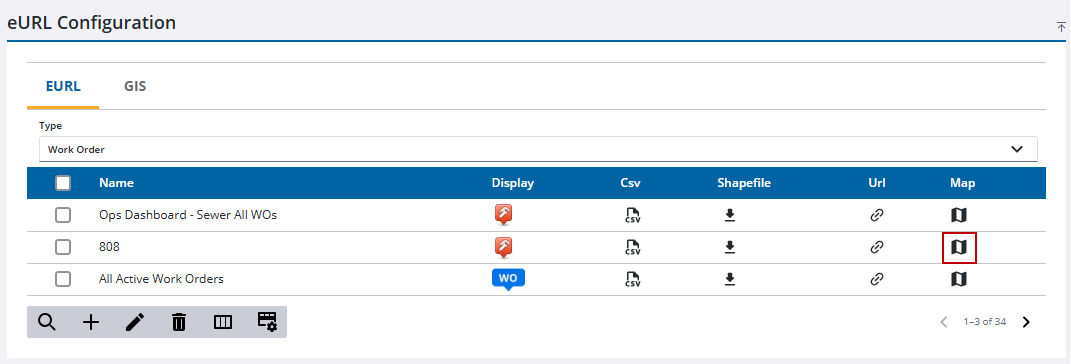Click the '1–3 of 34' pagination text
Image resolution: width=1071 pixels, height=364 pixels.
(x=984, y=322)
